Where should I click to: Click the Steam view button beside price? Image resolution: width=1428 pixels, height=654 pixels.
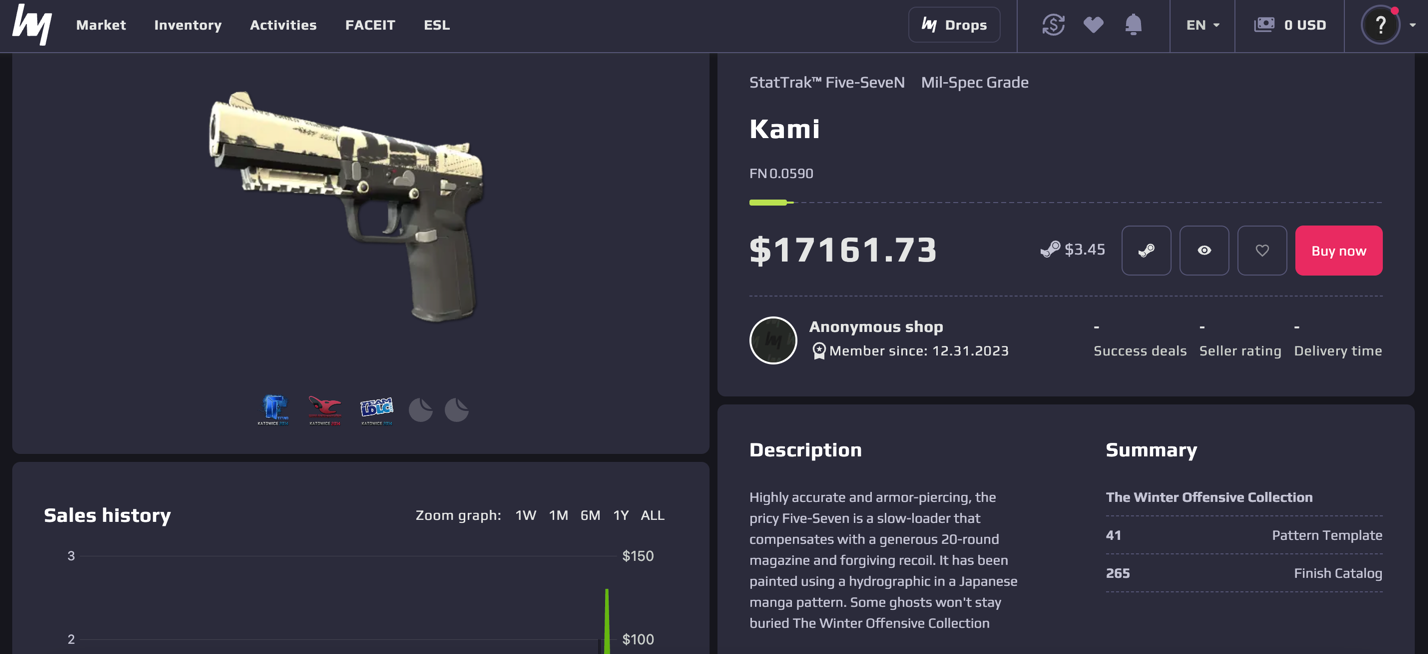coord(1146,251)
